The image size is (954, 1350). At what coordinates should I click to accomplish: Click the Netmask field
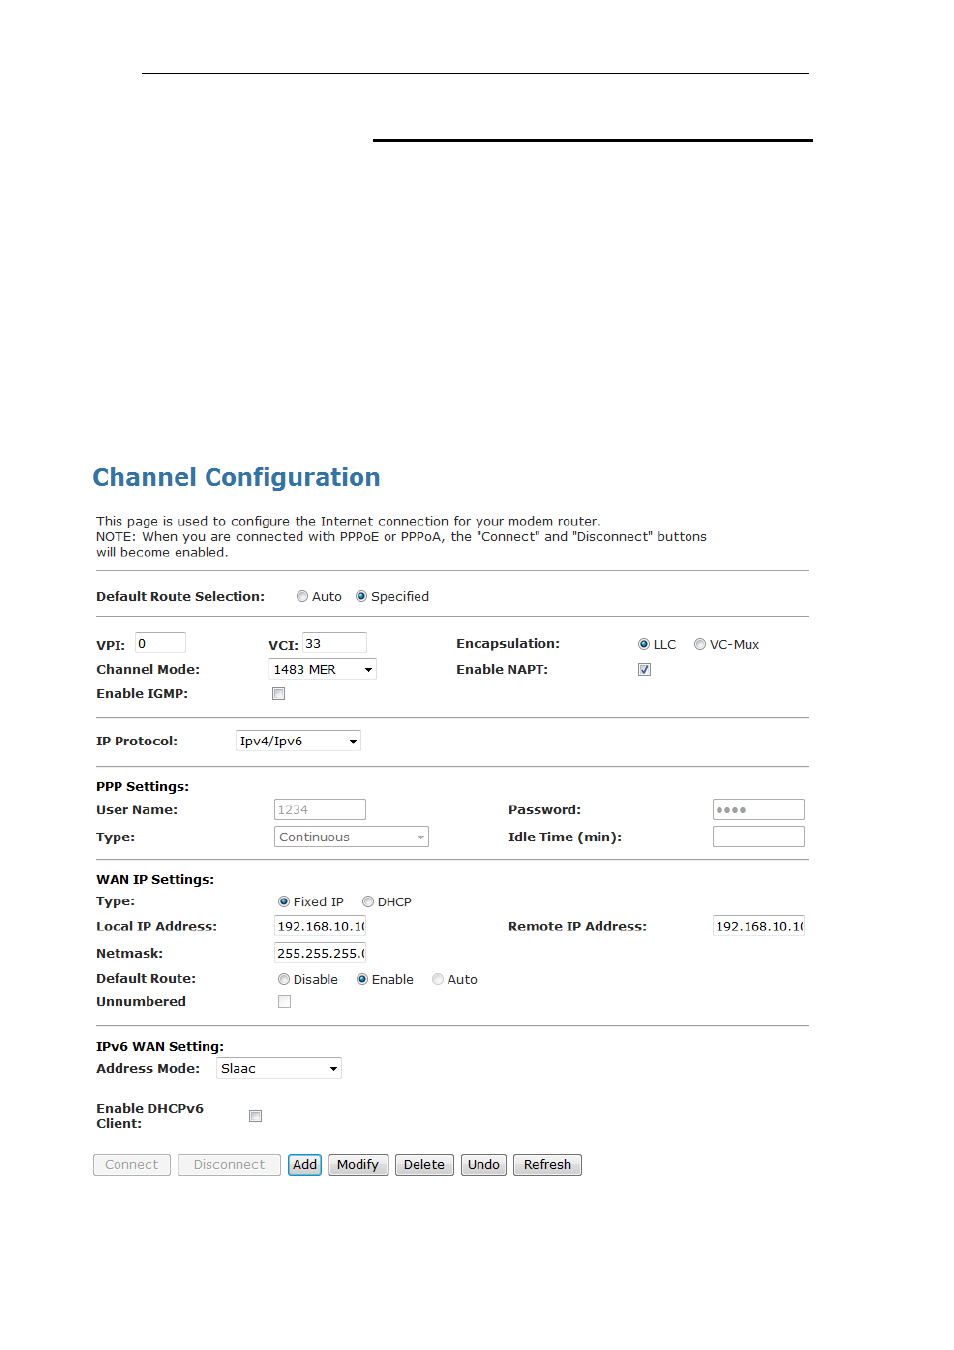320,953
